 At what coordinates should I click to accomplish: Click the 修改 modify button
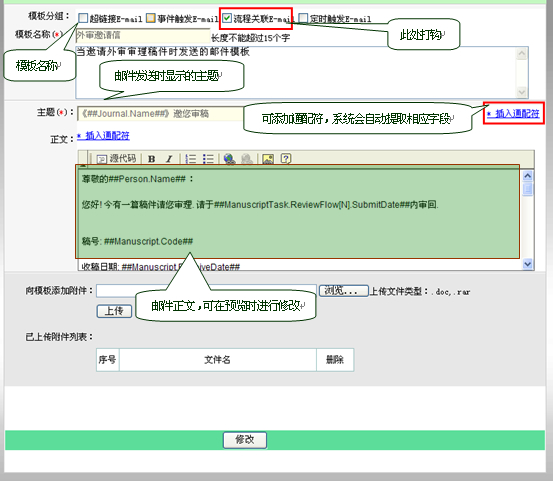(x=245, y=440)
